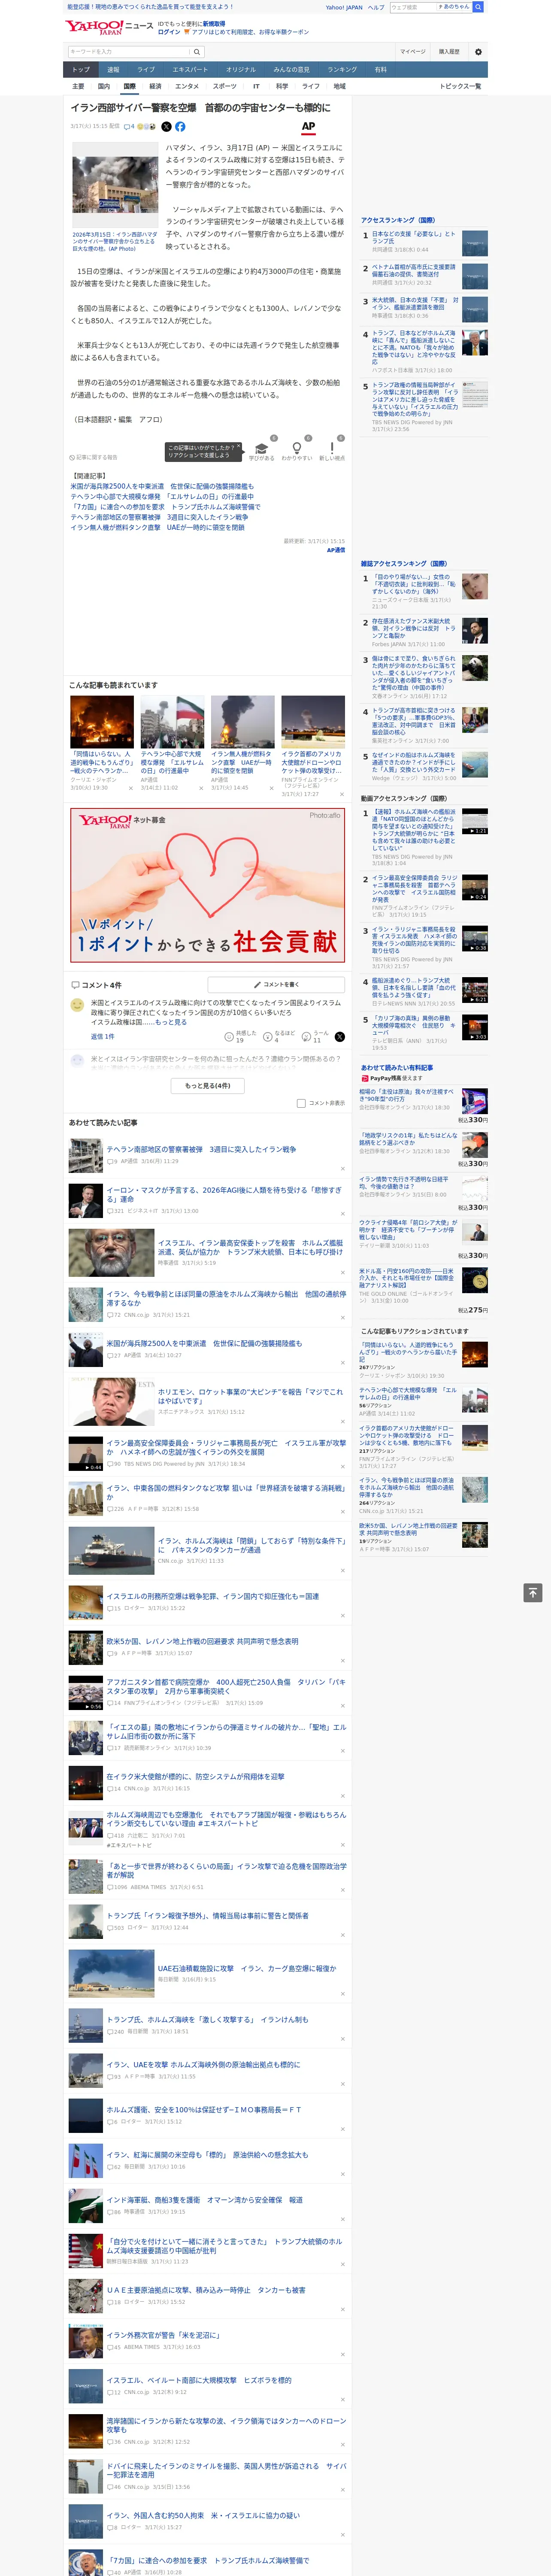Click the ヘルプ link
The height and width of the screenshot is (2576, 551).
[x=376, y=7]
